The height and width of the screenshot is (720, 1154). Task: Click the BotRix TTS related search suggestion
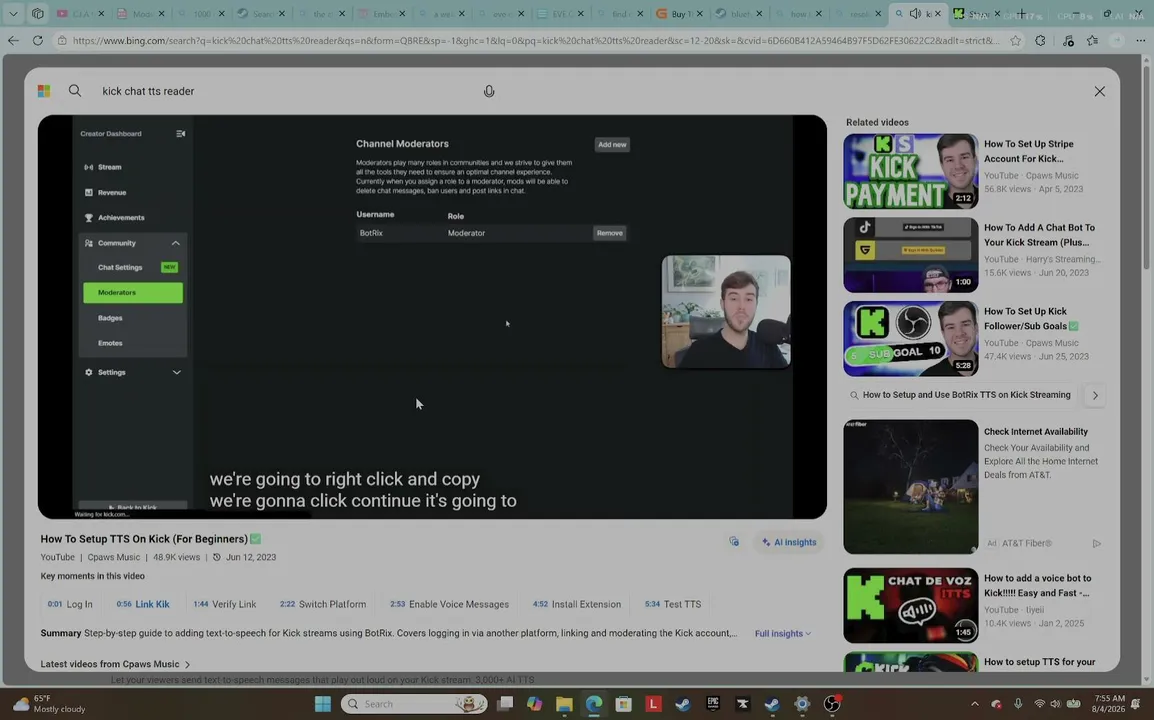960,395
